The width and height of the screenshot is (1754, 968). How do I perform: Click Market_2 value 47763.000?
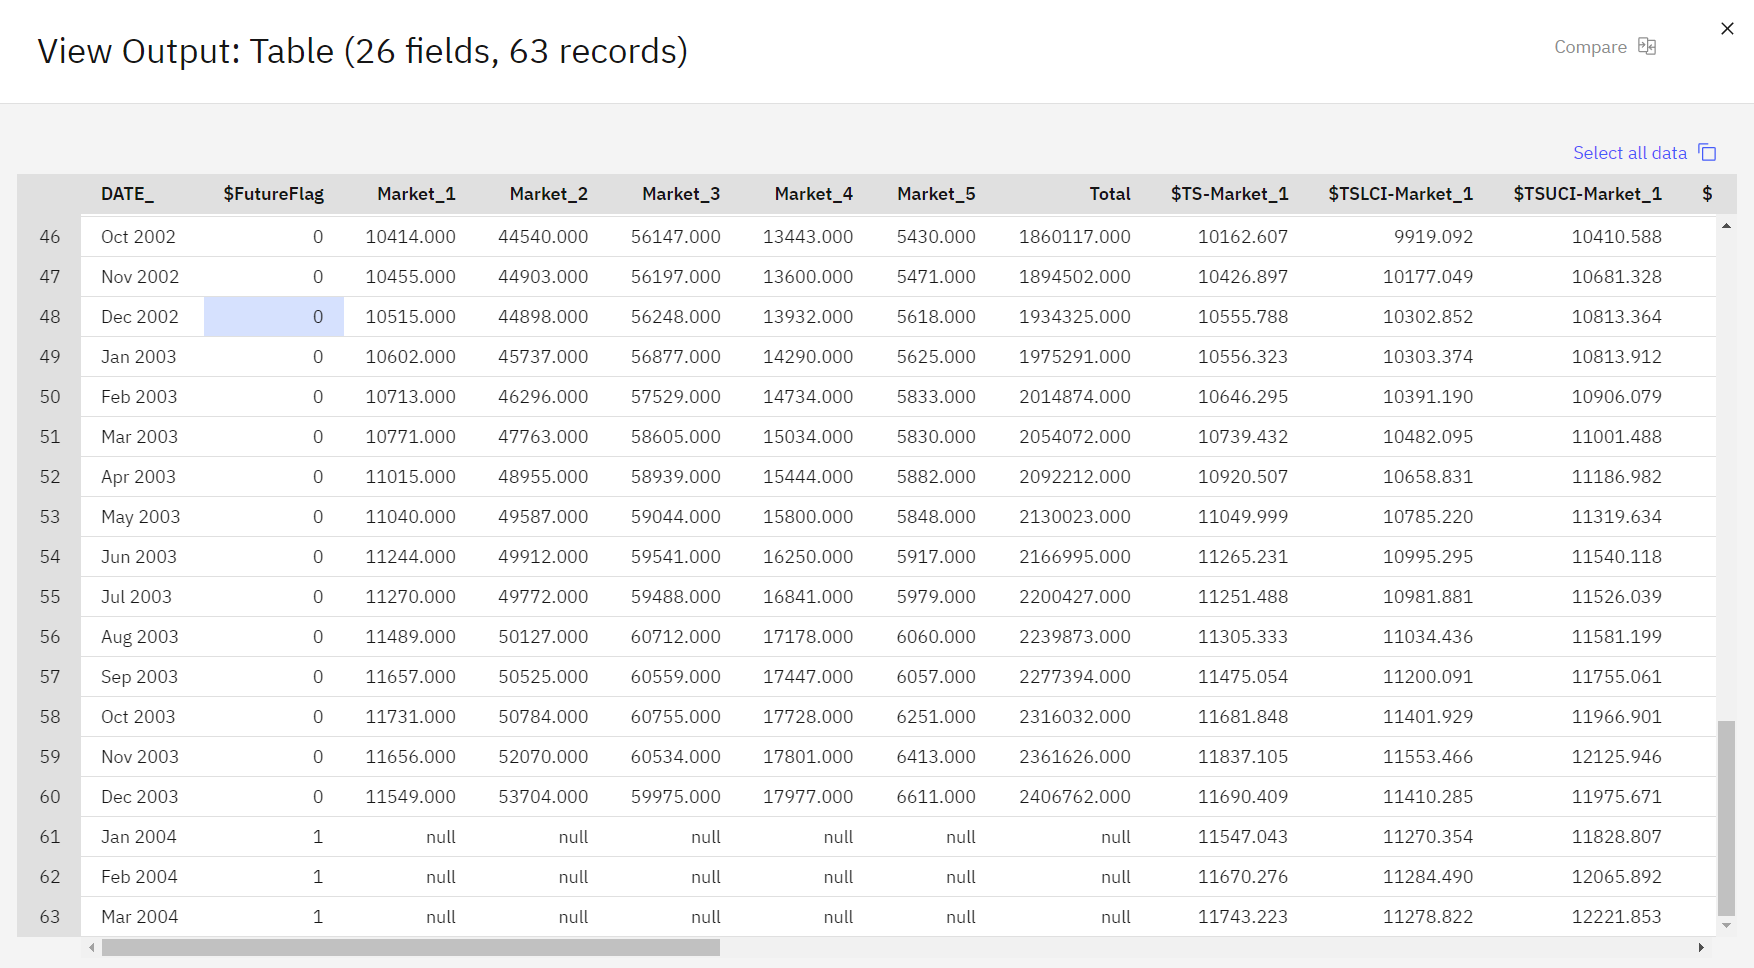(x=543, y=437)
